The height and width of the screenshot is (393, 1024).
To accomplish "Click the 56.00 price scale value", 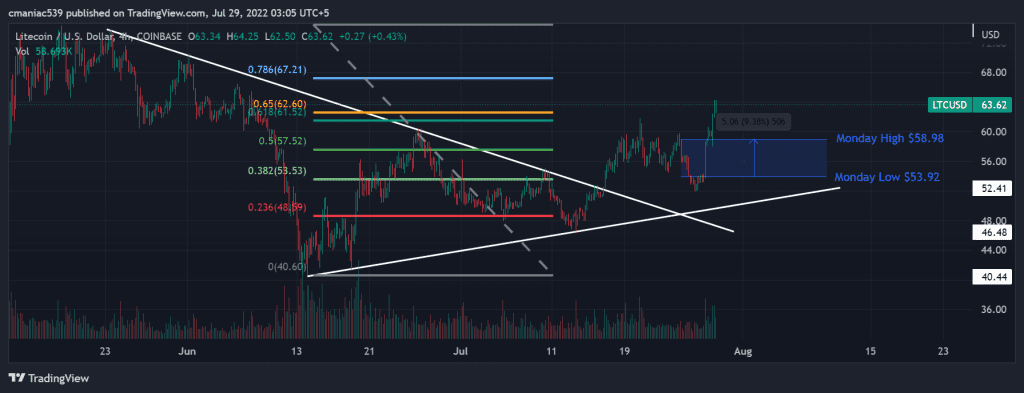I will (x=992, y=161).
